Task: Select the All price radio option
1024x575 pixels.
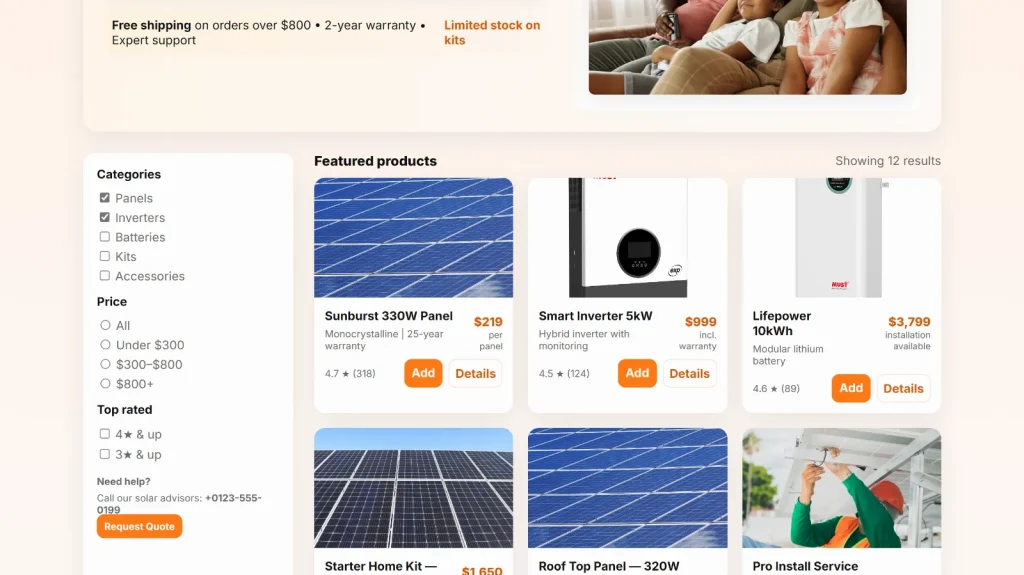Action: [x=105, y=325]
